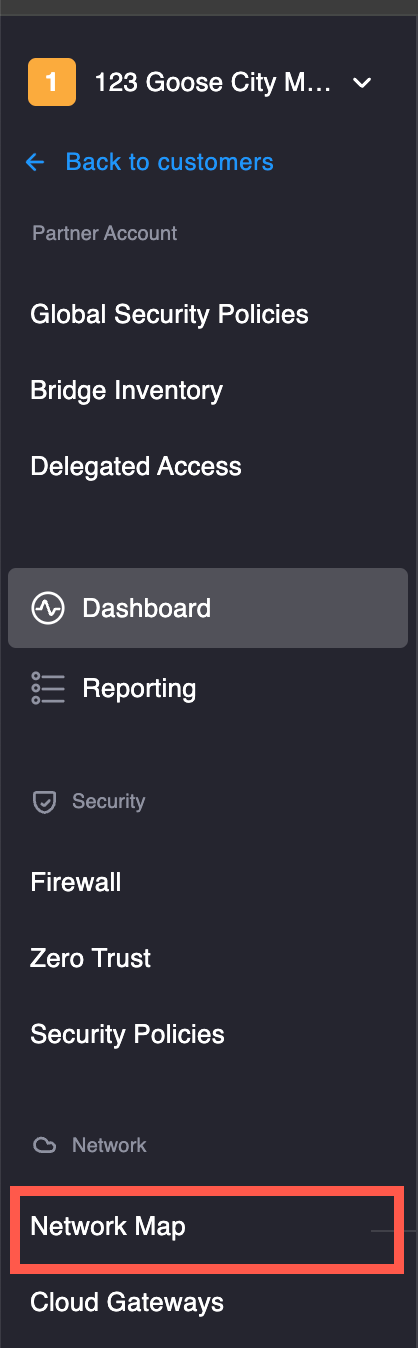The image size is (418, 1348).
Task: Click the Network cloud icon
Action: (x=44, y=1146)
